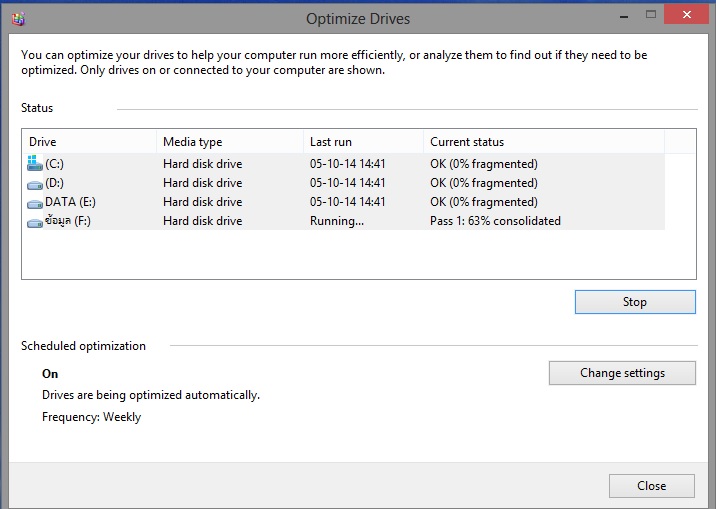Close the dialog with the Close button

point(652,486)
